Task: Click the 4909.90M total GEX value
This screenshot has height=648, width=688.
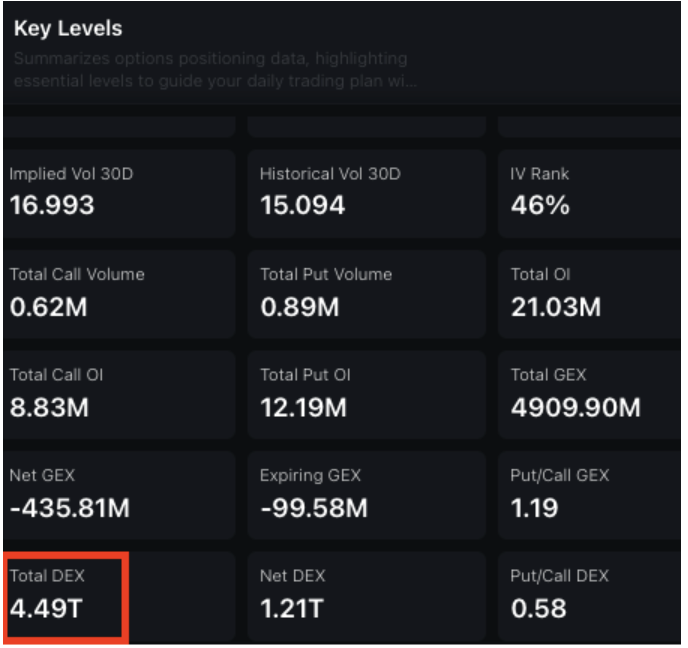Action: [576, 408]
